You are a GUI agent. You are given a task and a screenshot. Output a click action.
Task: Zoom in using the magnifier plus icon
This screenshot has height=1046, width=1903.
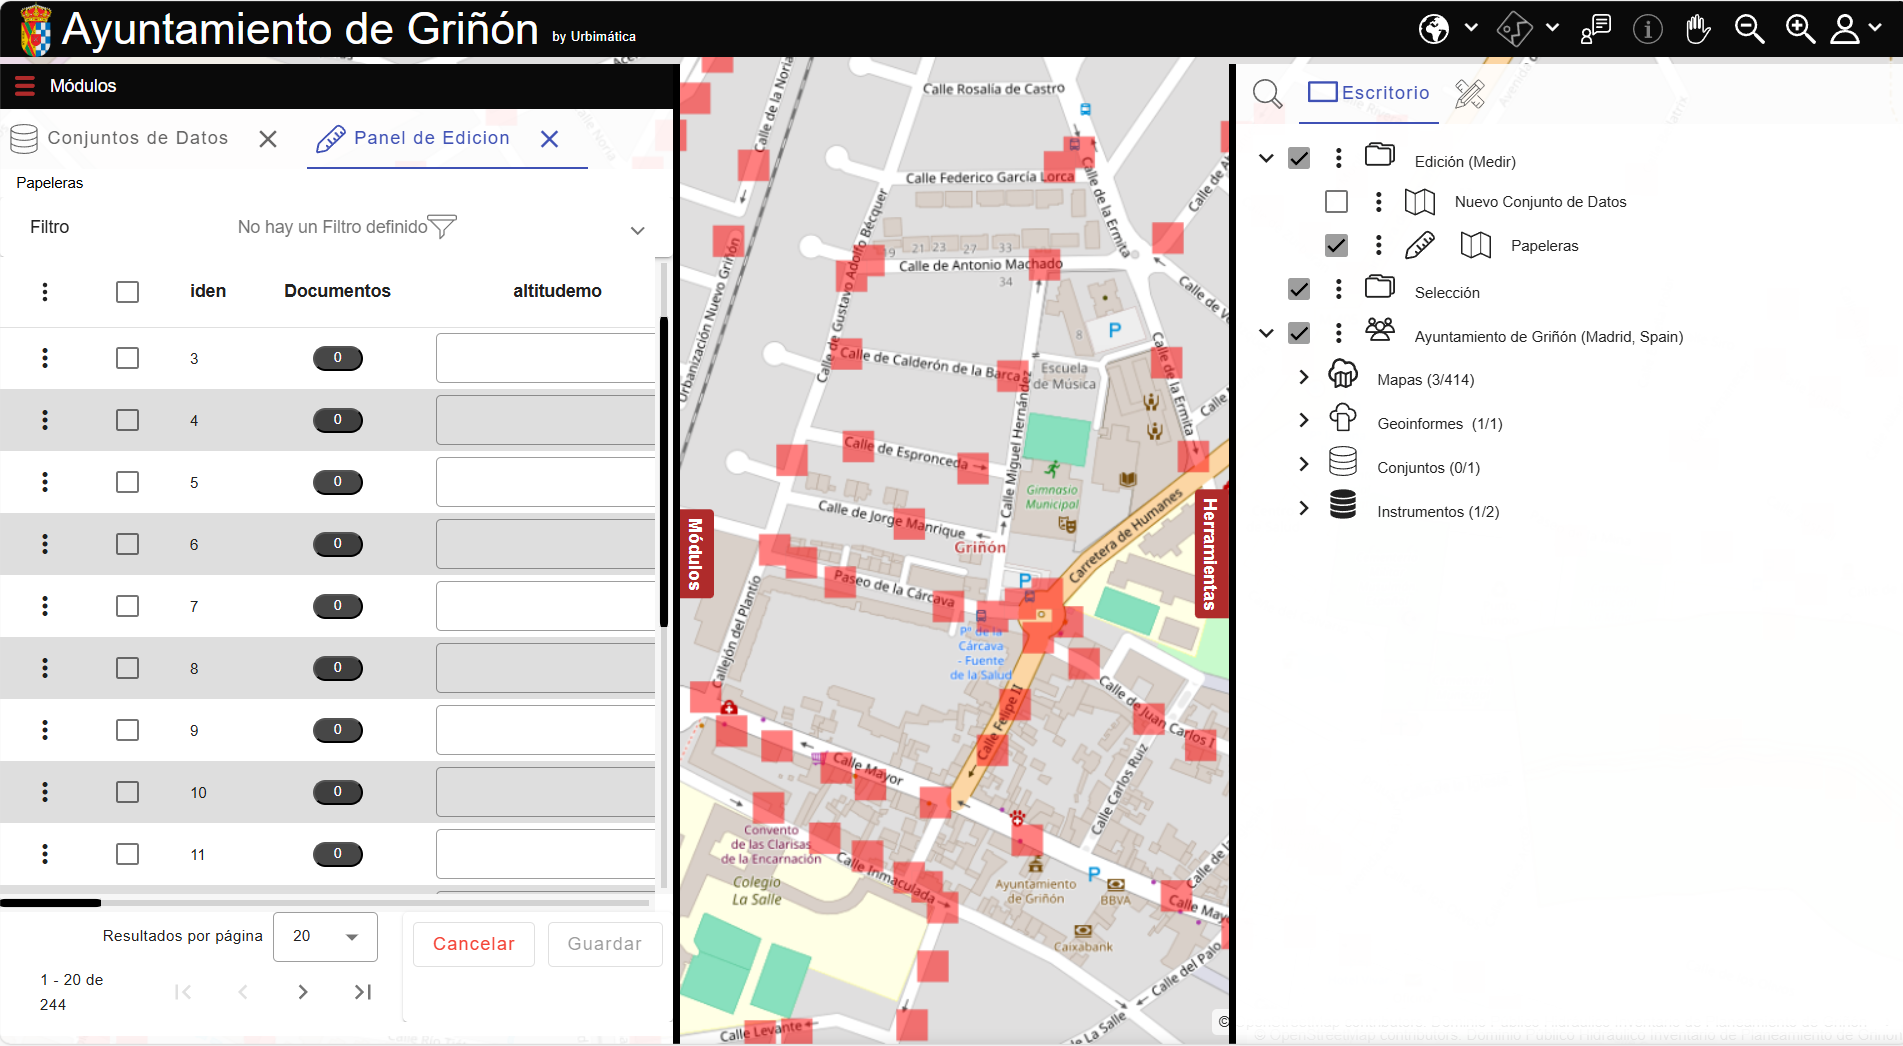[x=1800, y=28]
